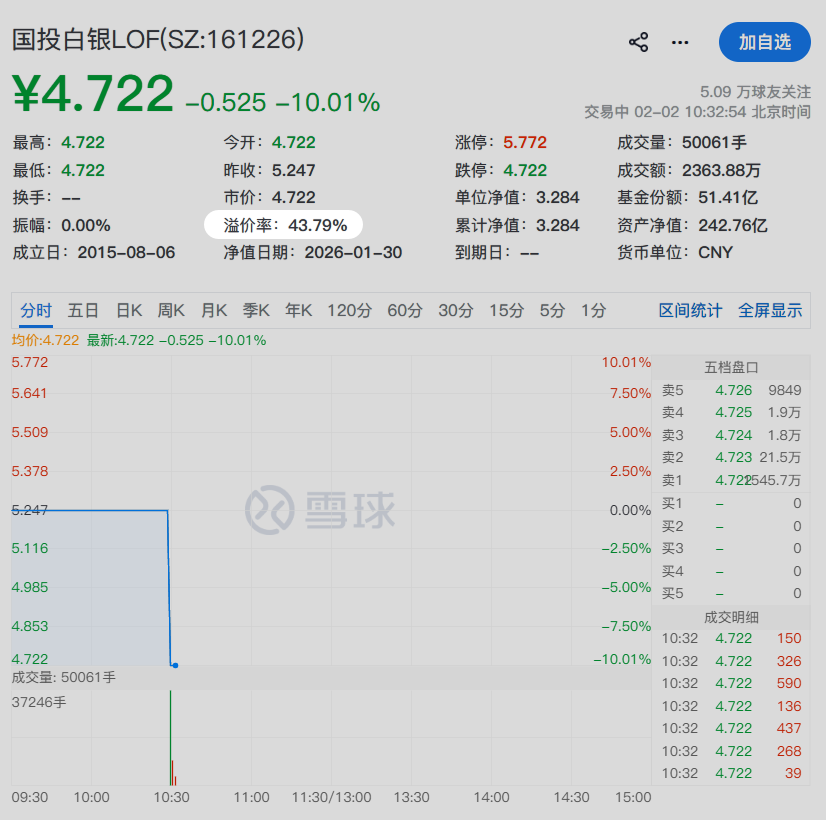Click the 卖2 row at 4.723
Viewport: 826px width, 820px height.
click(731, 457)
